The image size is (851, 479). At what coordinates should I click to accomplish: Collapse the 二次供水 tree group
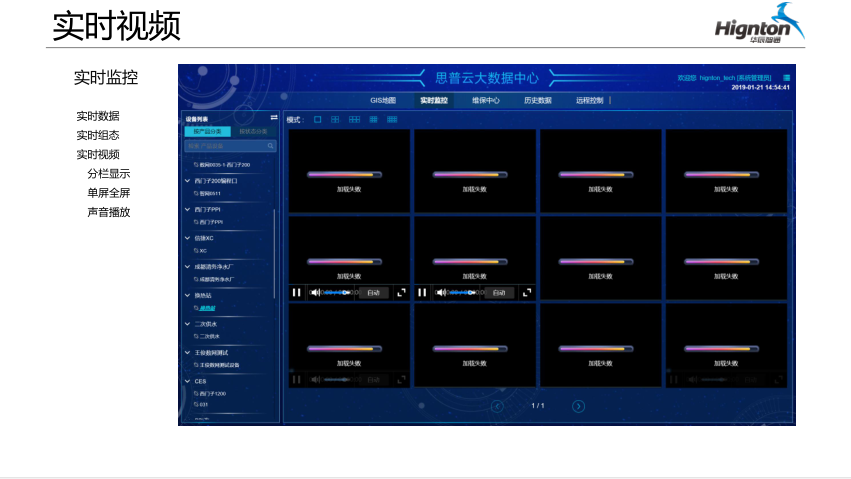pos(187,324)
